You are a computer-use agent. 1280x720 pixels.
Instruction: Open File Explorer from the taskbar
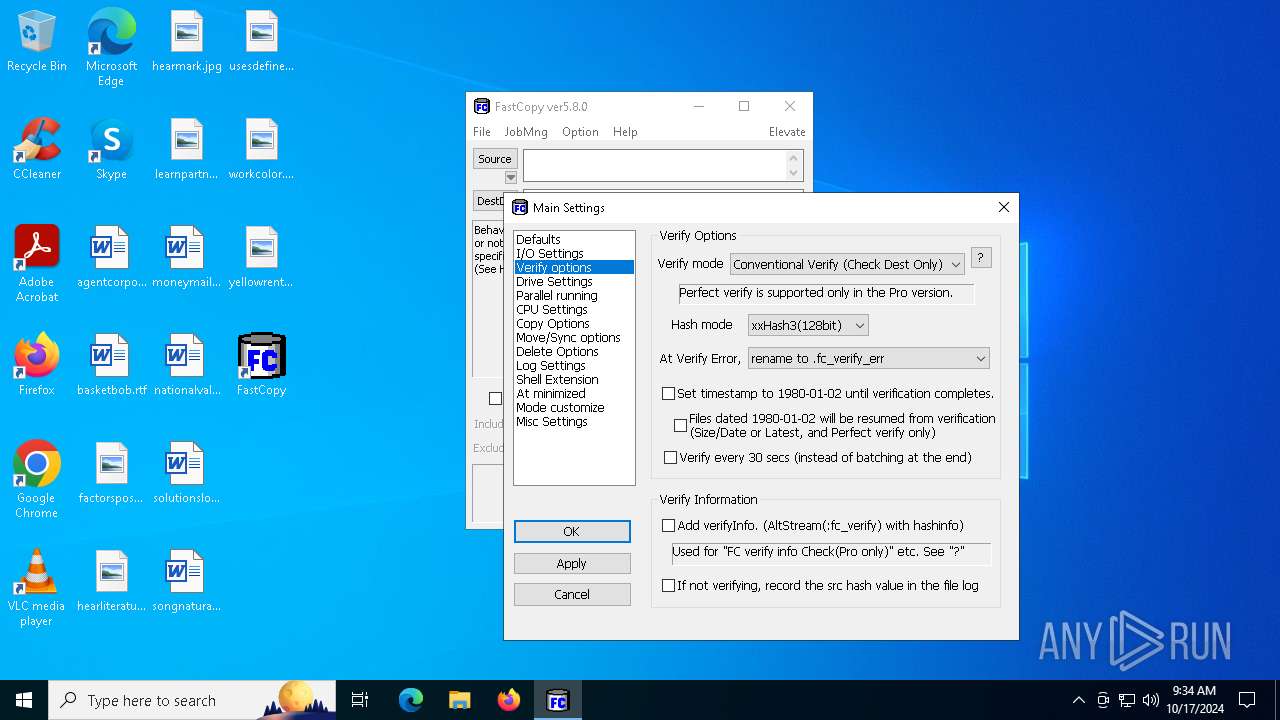click(460, 700)
